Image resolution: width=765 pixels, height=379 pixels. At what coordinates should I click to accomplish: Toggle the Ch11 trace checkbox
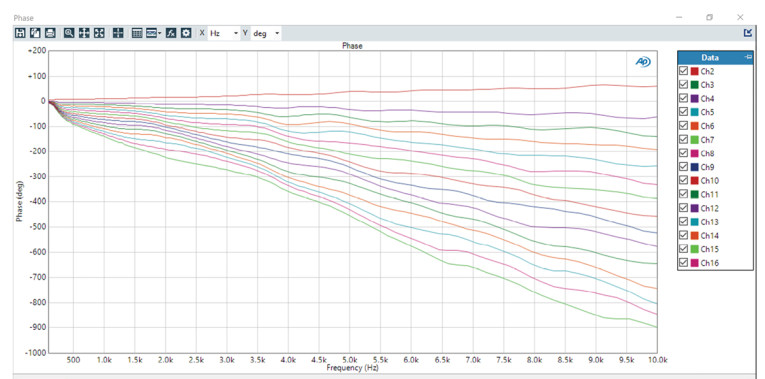(x=684, y=194)
